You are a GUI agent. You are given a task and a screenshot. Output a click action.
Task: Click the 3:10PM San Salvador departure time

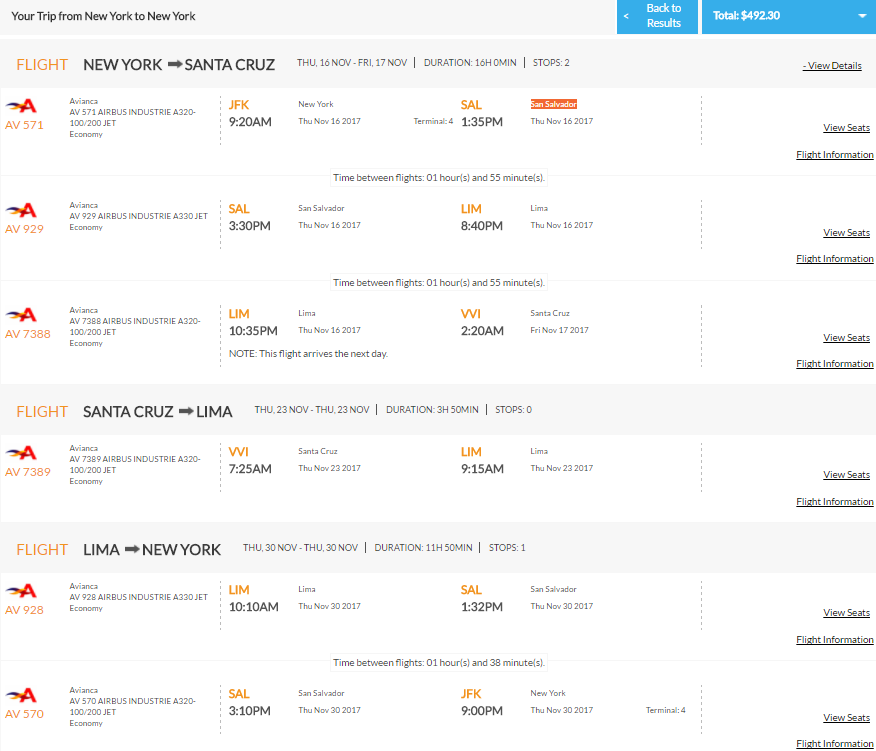(x=250, y=711)
